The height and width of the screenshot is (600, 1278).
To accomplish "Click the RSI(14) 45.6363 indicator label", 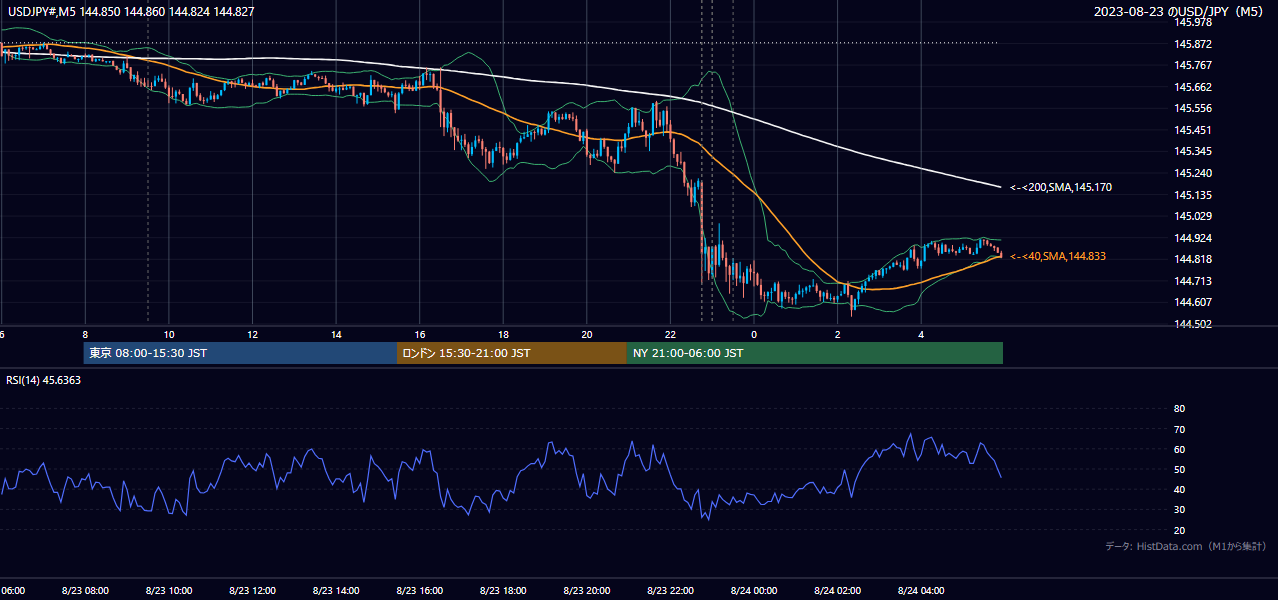I will (x=44, y=380).
